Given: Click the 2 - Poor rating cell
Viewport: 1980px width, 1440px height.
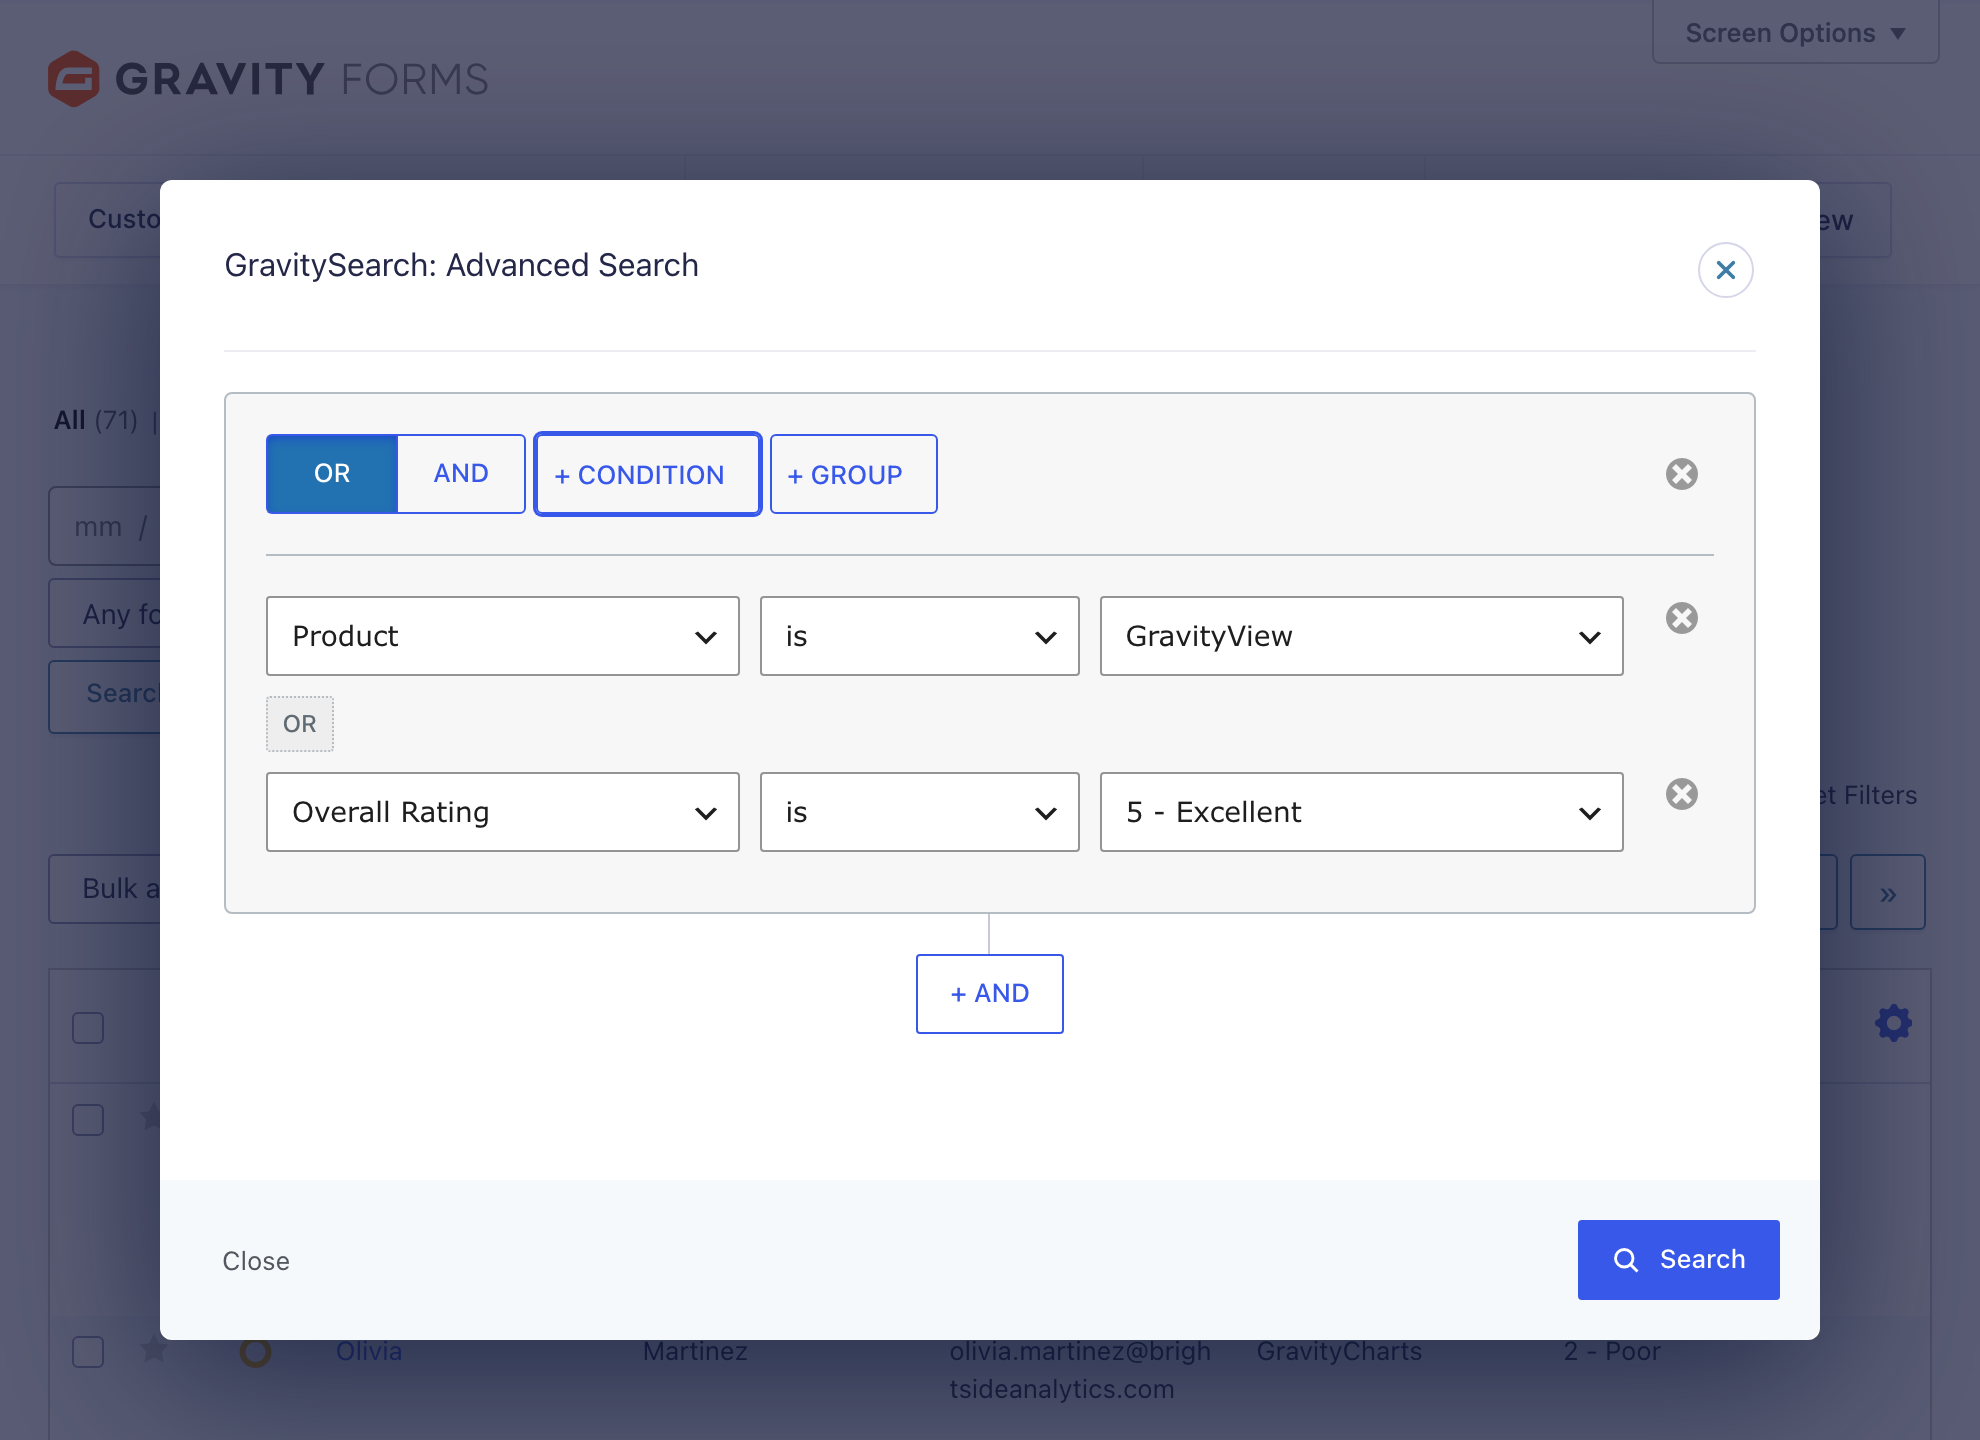Looking at the screenshot, I should [x=1611, y=1352].
